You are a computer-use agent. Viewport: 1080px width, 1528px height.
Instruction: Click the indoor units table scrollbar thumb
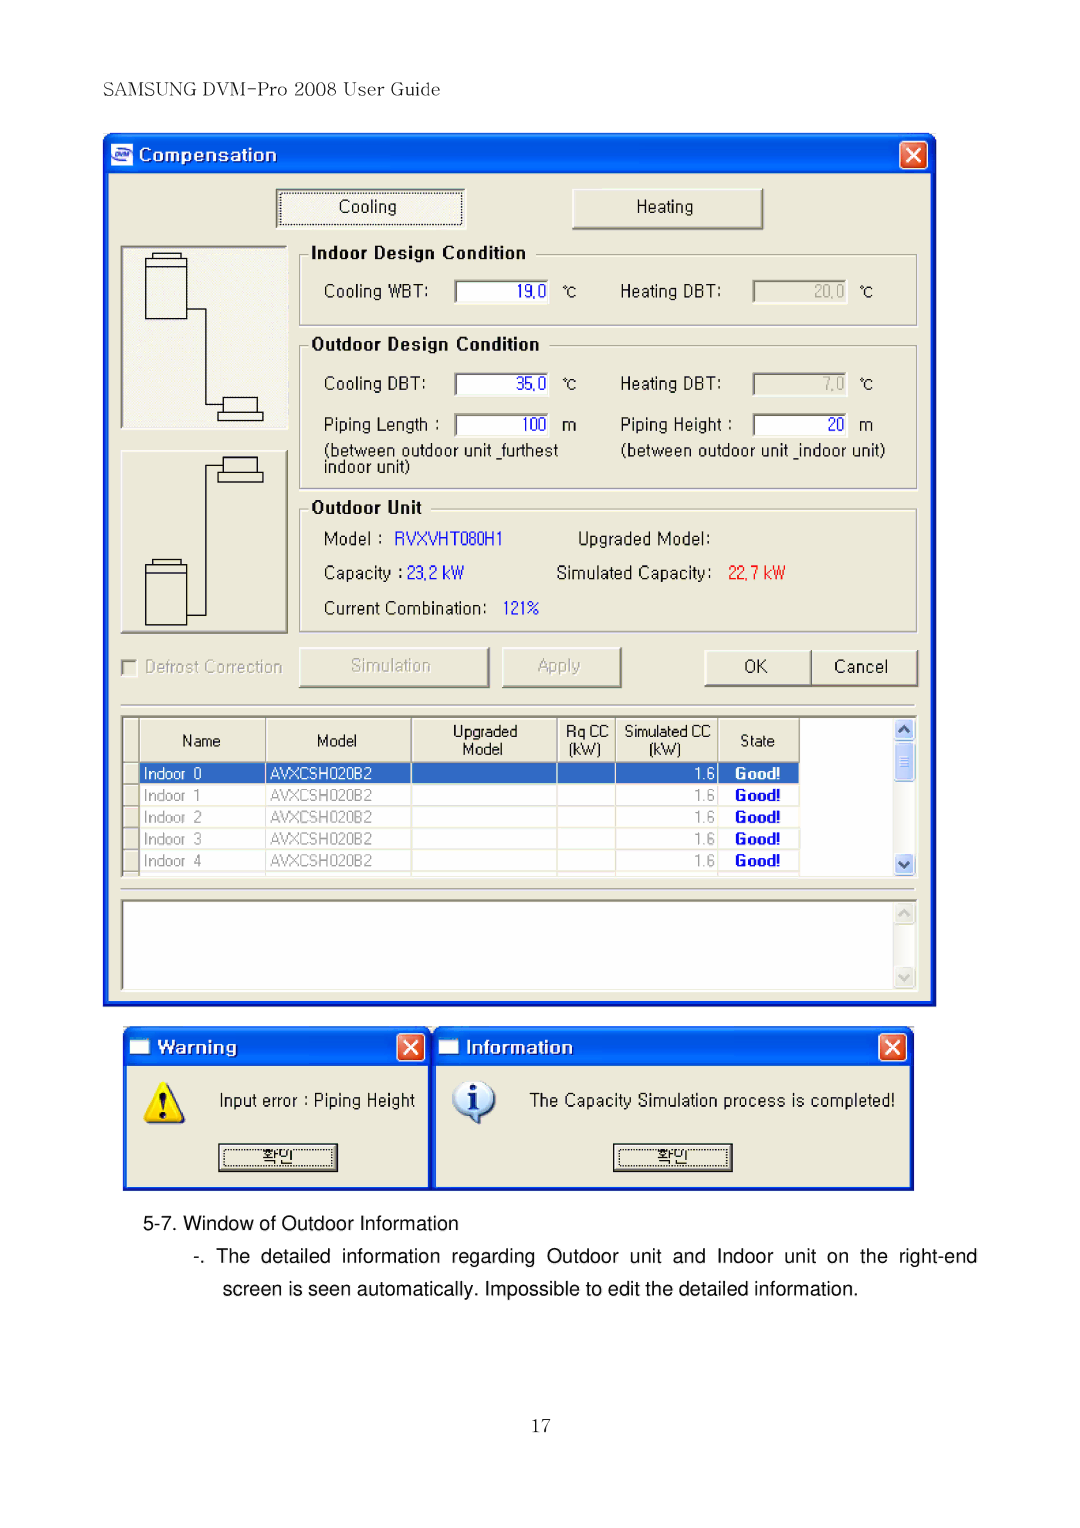pyautogui.click(x=904, y=760)
